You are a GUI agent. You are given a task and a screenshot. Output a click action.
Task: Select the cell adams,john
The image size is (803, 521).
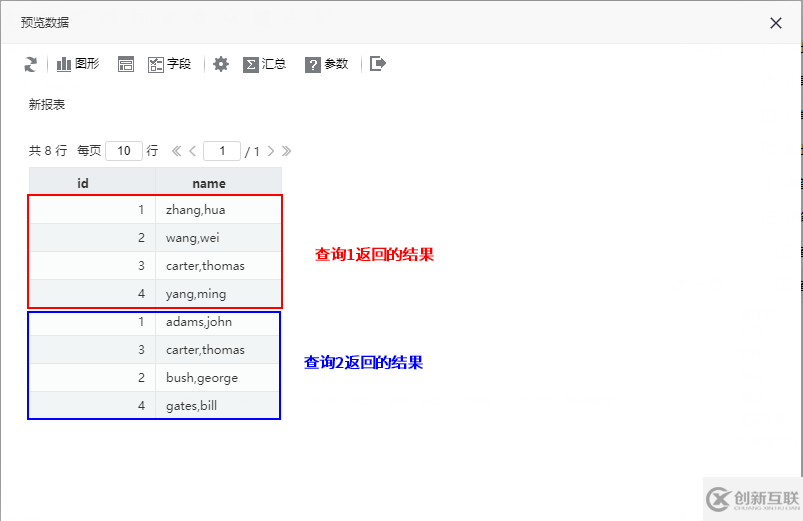[x=219, y=322]
